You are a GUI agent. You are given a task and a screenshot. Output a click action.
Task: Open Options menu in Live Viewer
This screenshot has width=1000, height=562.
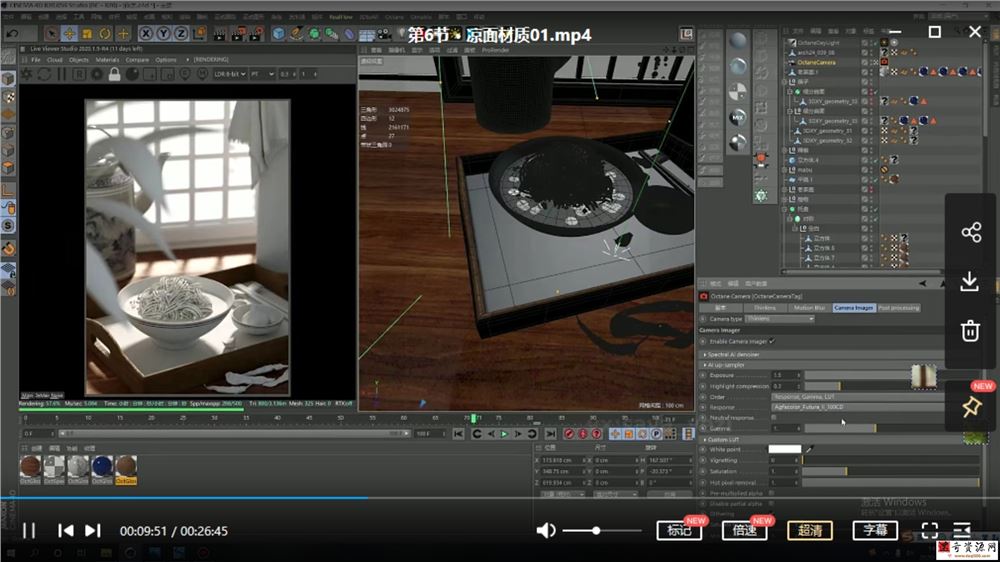click(166, 60)
